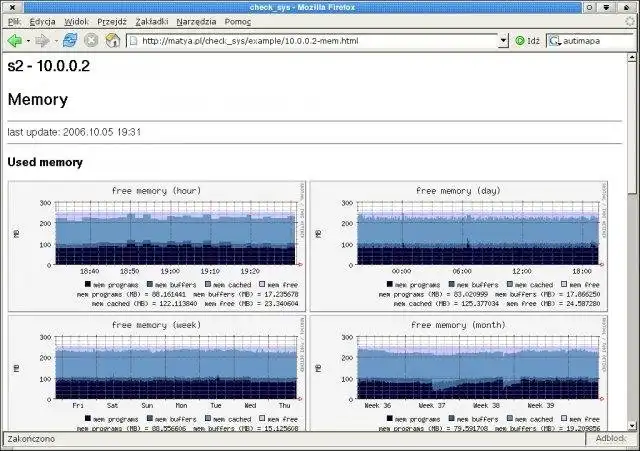Go back with the green arrow
This screenshot has height=451, width=640.
point(15,41)
